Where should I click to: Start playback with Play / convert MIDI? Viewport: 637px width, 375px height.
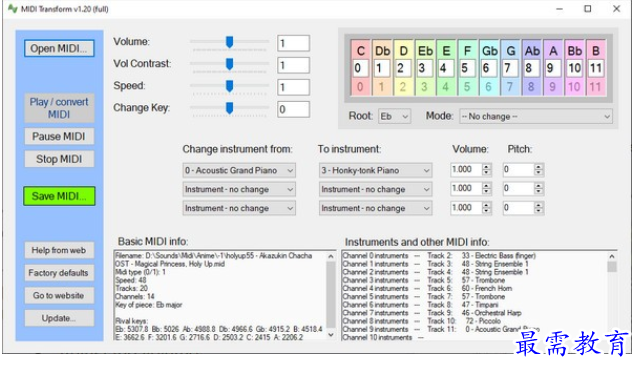59,108
